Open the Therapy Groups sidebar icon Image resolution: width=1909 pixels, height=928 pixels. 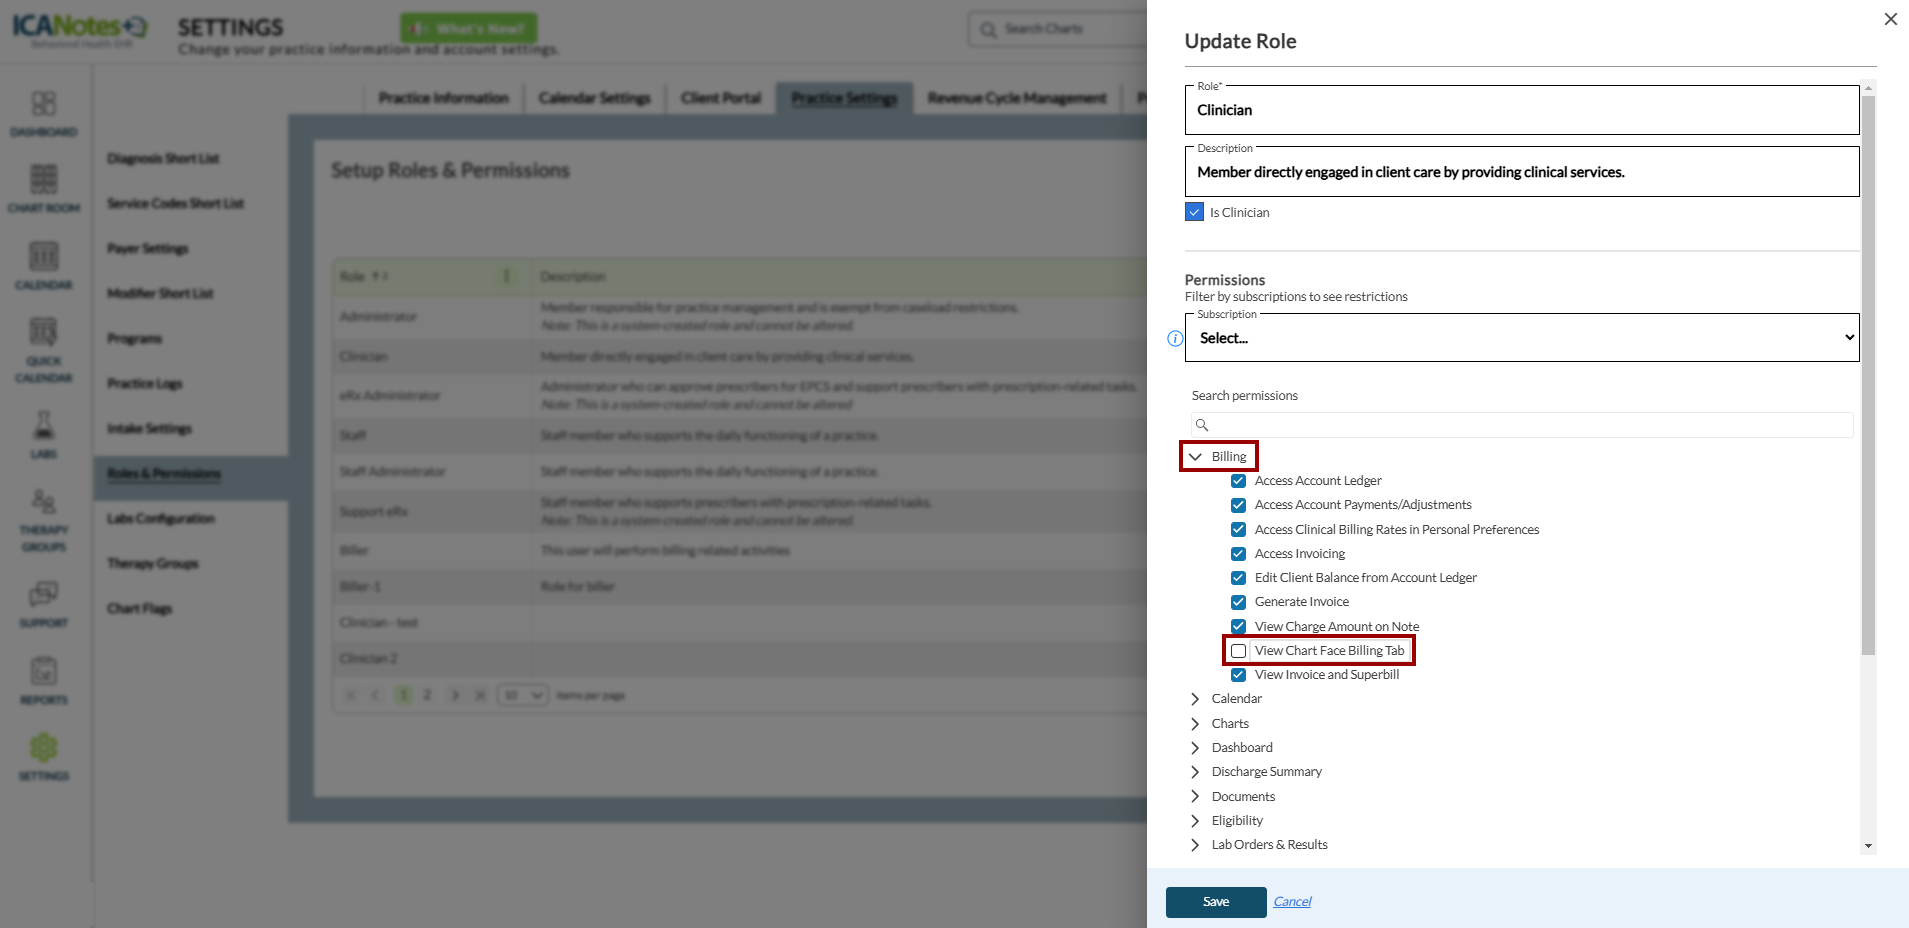point(44,503)
